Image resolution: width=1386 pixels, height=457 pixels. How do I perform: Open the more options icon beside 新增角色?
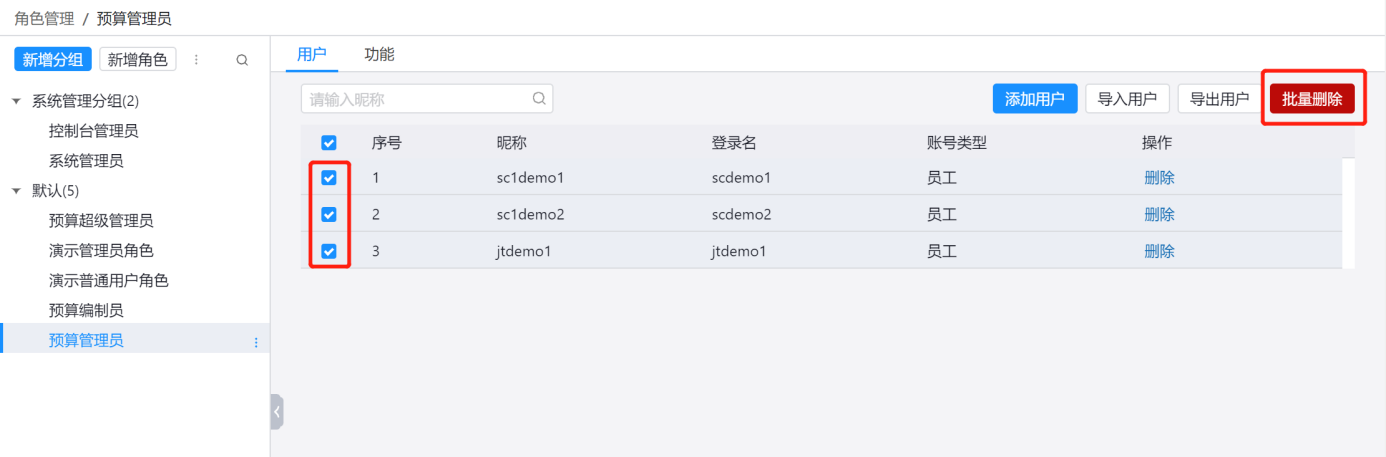(x=196, y=60)
